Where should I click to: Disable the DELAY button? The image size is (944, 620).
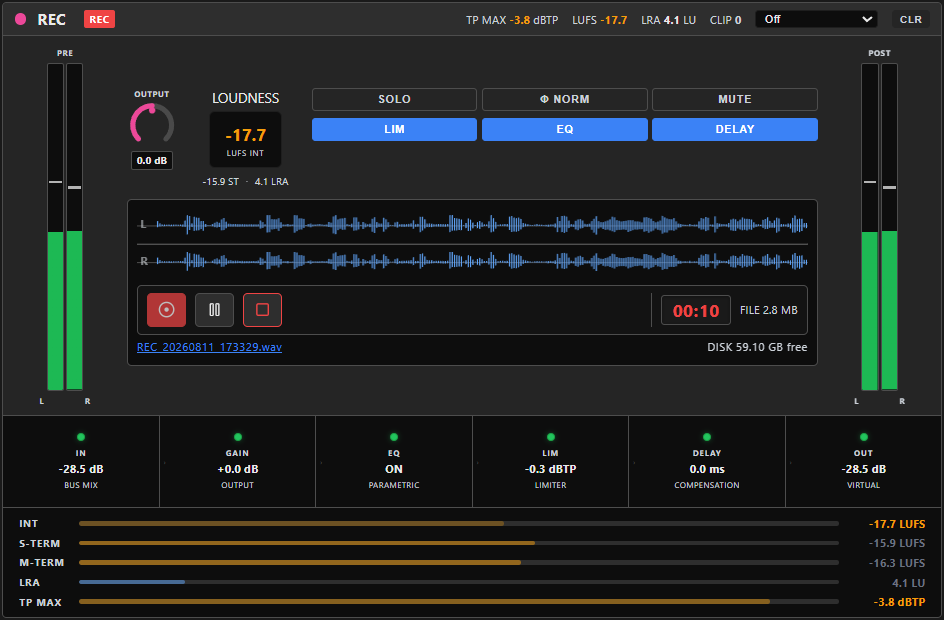(734, 129)
